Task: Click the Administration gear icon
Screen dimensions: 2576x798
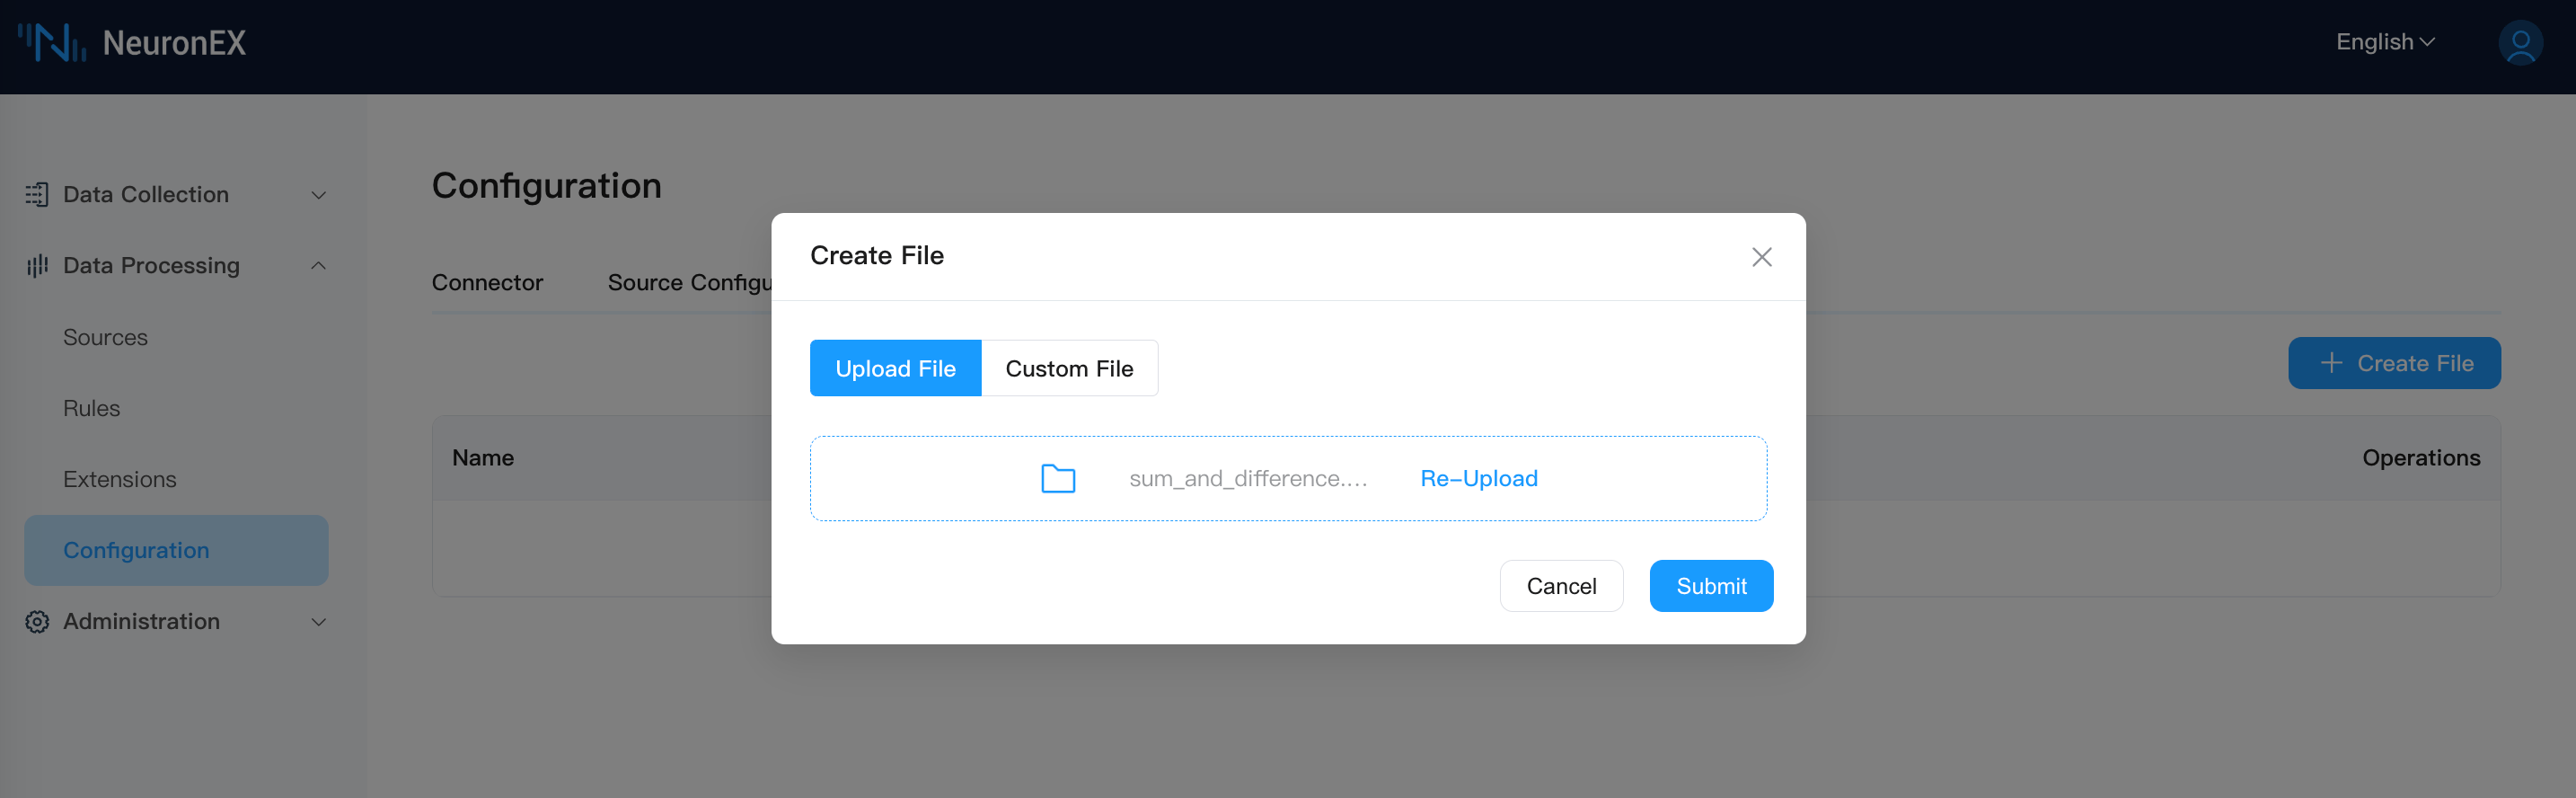Action: coord(37,622)
